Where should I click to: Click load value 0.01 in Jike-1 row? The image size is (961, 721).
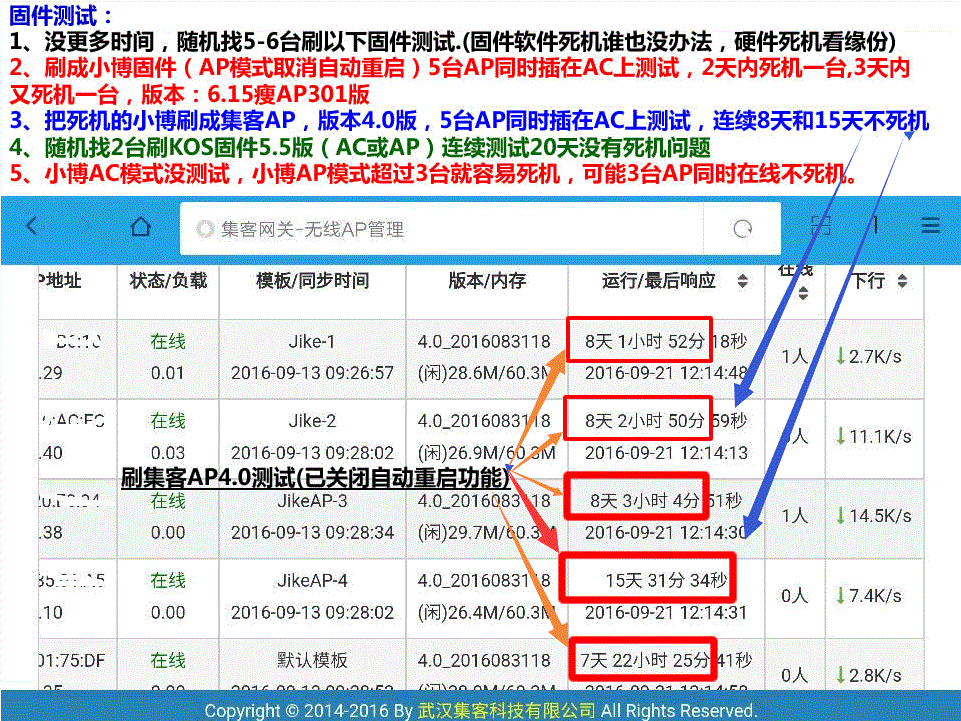click(167, 373)
